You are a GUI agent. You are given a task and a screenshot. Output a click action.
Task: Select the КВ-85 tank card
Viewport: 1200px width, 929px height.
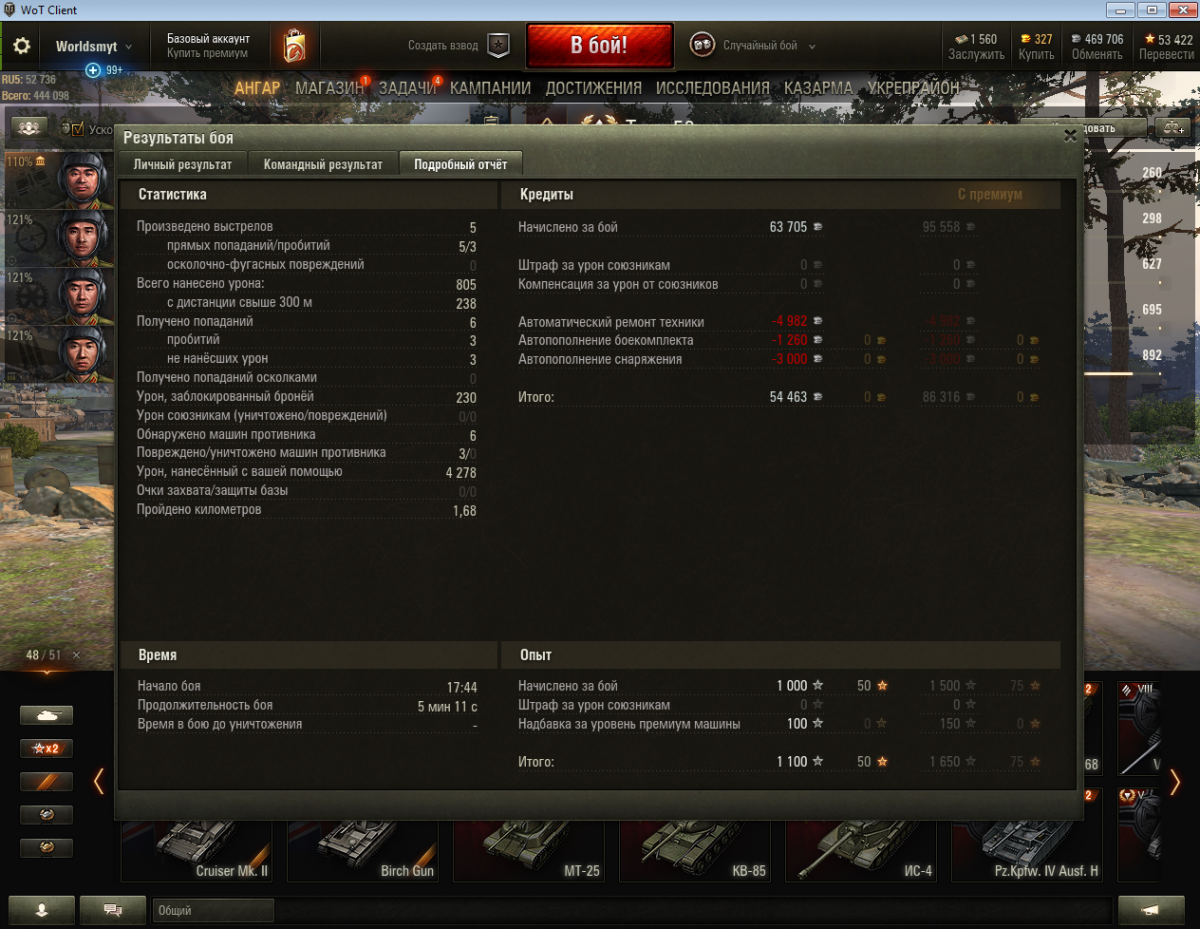click(x=694, y=851)
